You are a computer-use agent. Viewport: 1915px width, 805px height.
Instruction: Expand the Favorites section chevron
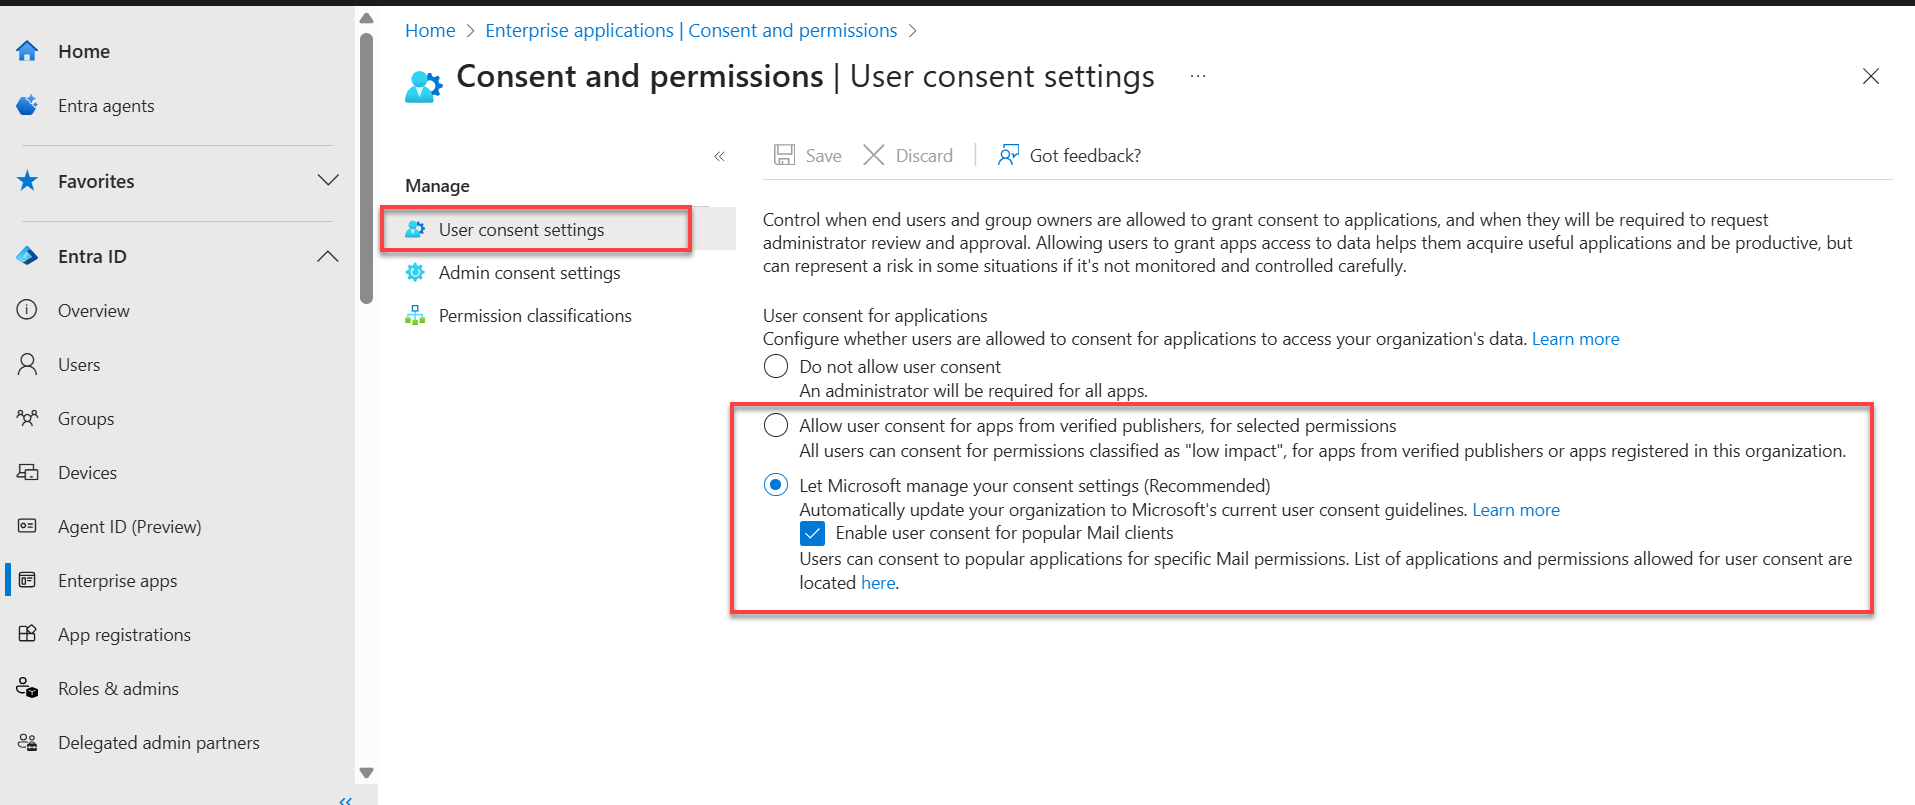pos(328,180)
